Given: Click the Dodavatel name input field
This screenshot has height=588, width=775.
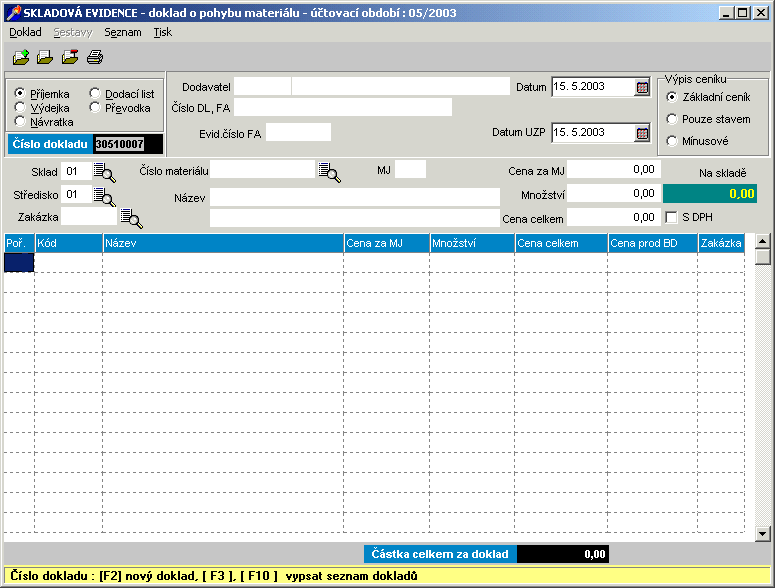Looking at the screenshot, I should (401, 86).
